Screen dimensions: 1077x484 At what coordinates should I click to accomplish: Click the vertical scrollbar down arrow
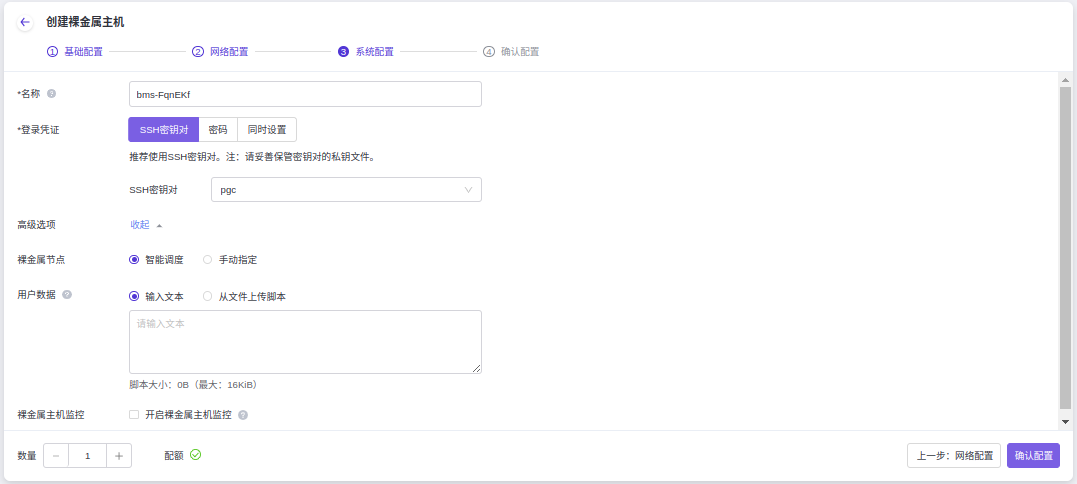pos(1065,422)
